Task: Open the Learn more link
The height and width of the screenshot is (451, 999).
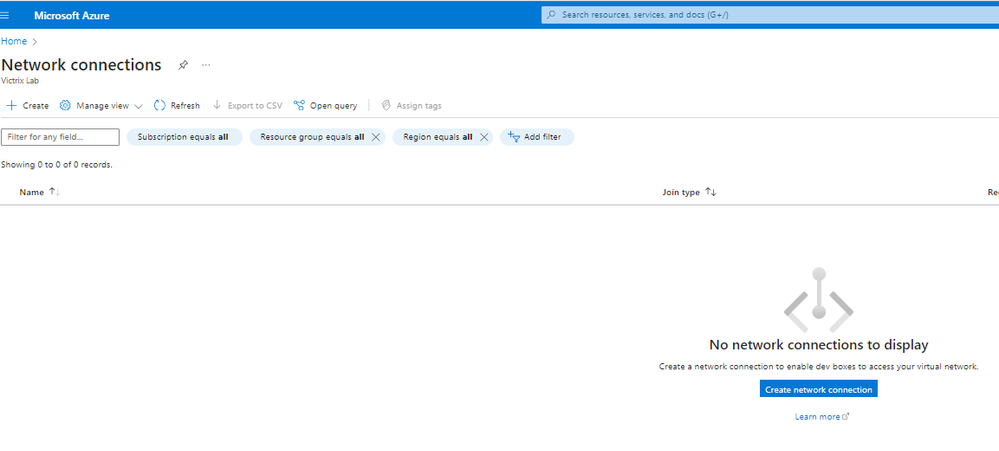Action: coord(817,417)
